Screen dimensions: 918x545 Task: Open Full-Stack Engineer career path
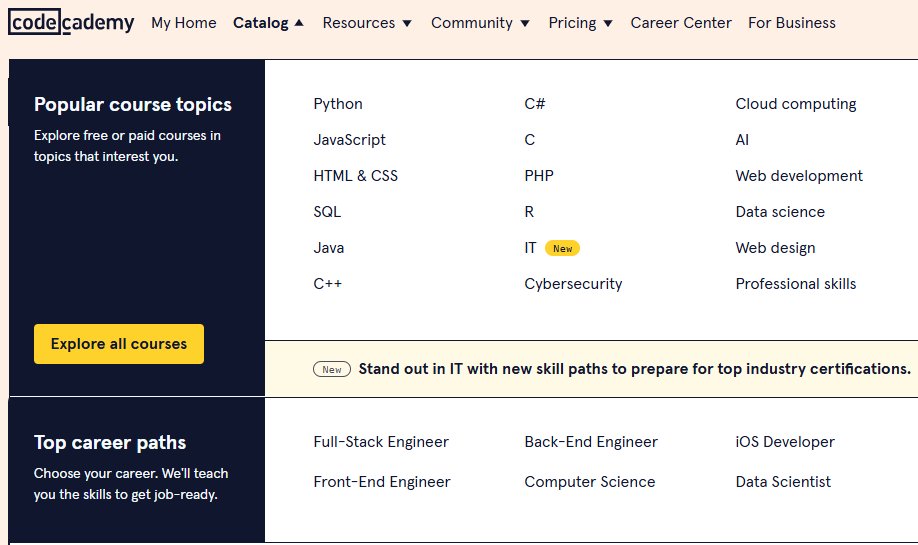click(x=381, y=441)
